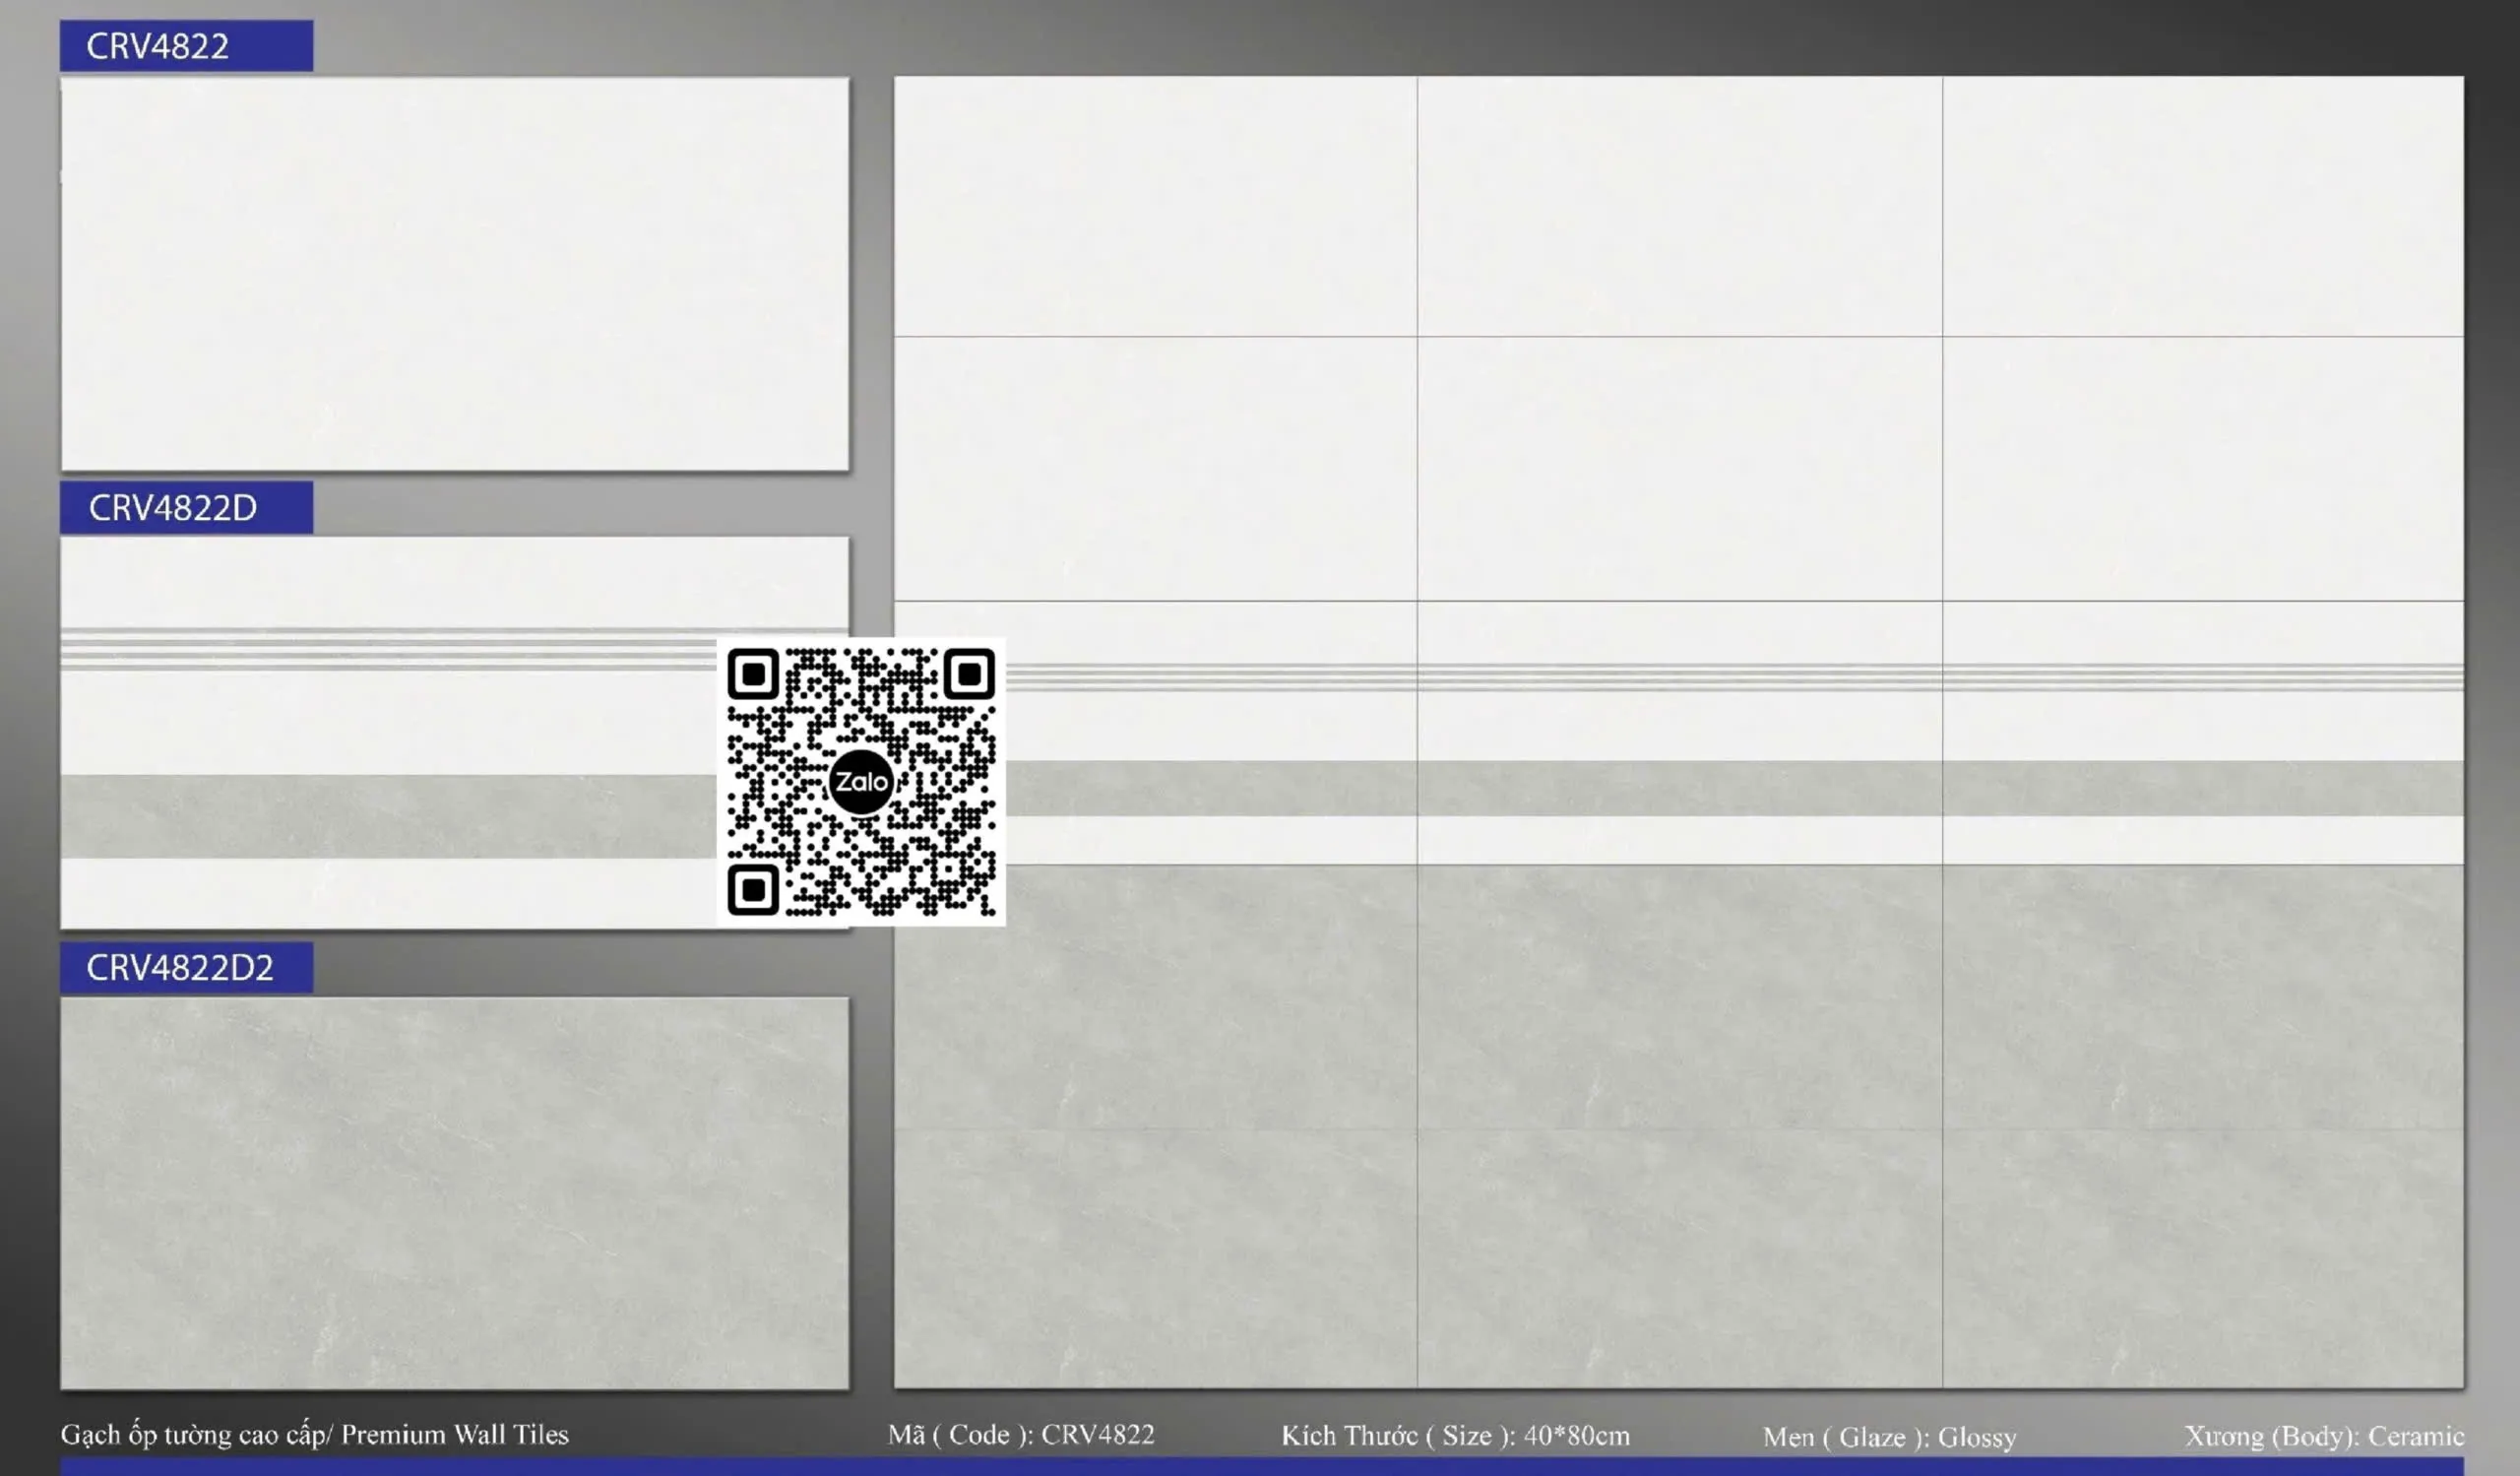
Task: Click the 'Men ( Glaze ): Glossy' text
Action: click(x=1889, y=1436)
